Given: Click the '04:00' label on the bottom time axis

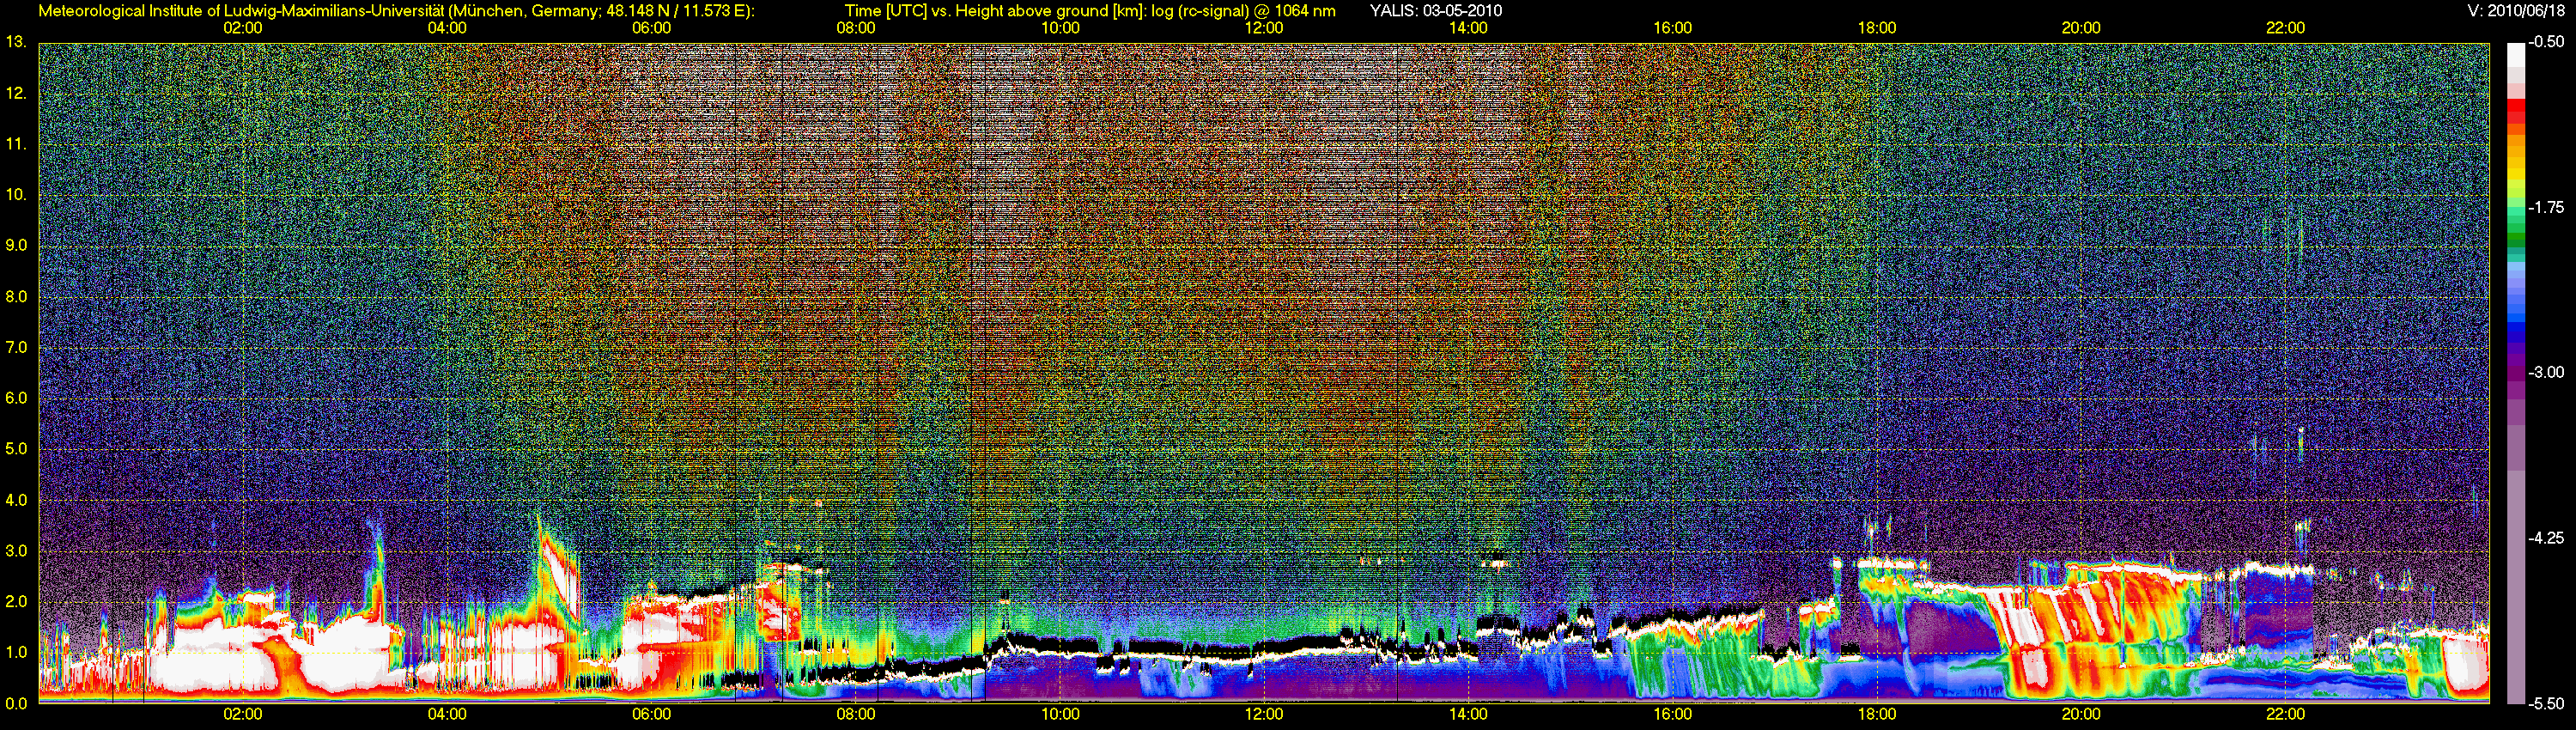Looking at the screenshot, I should [x=447, y=714].
